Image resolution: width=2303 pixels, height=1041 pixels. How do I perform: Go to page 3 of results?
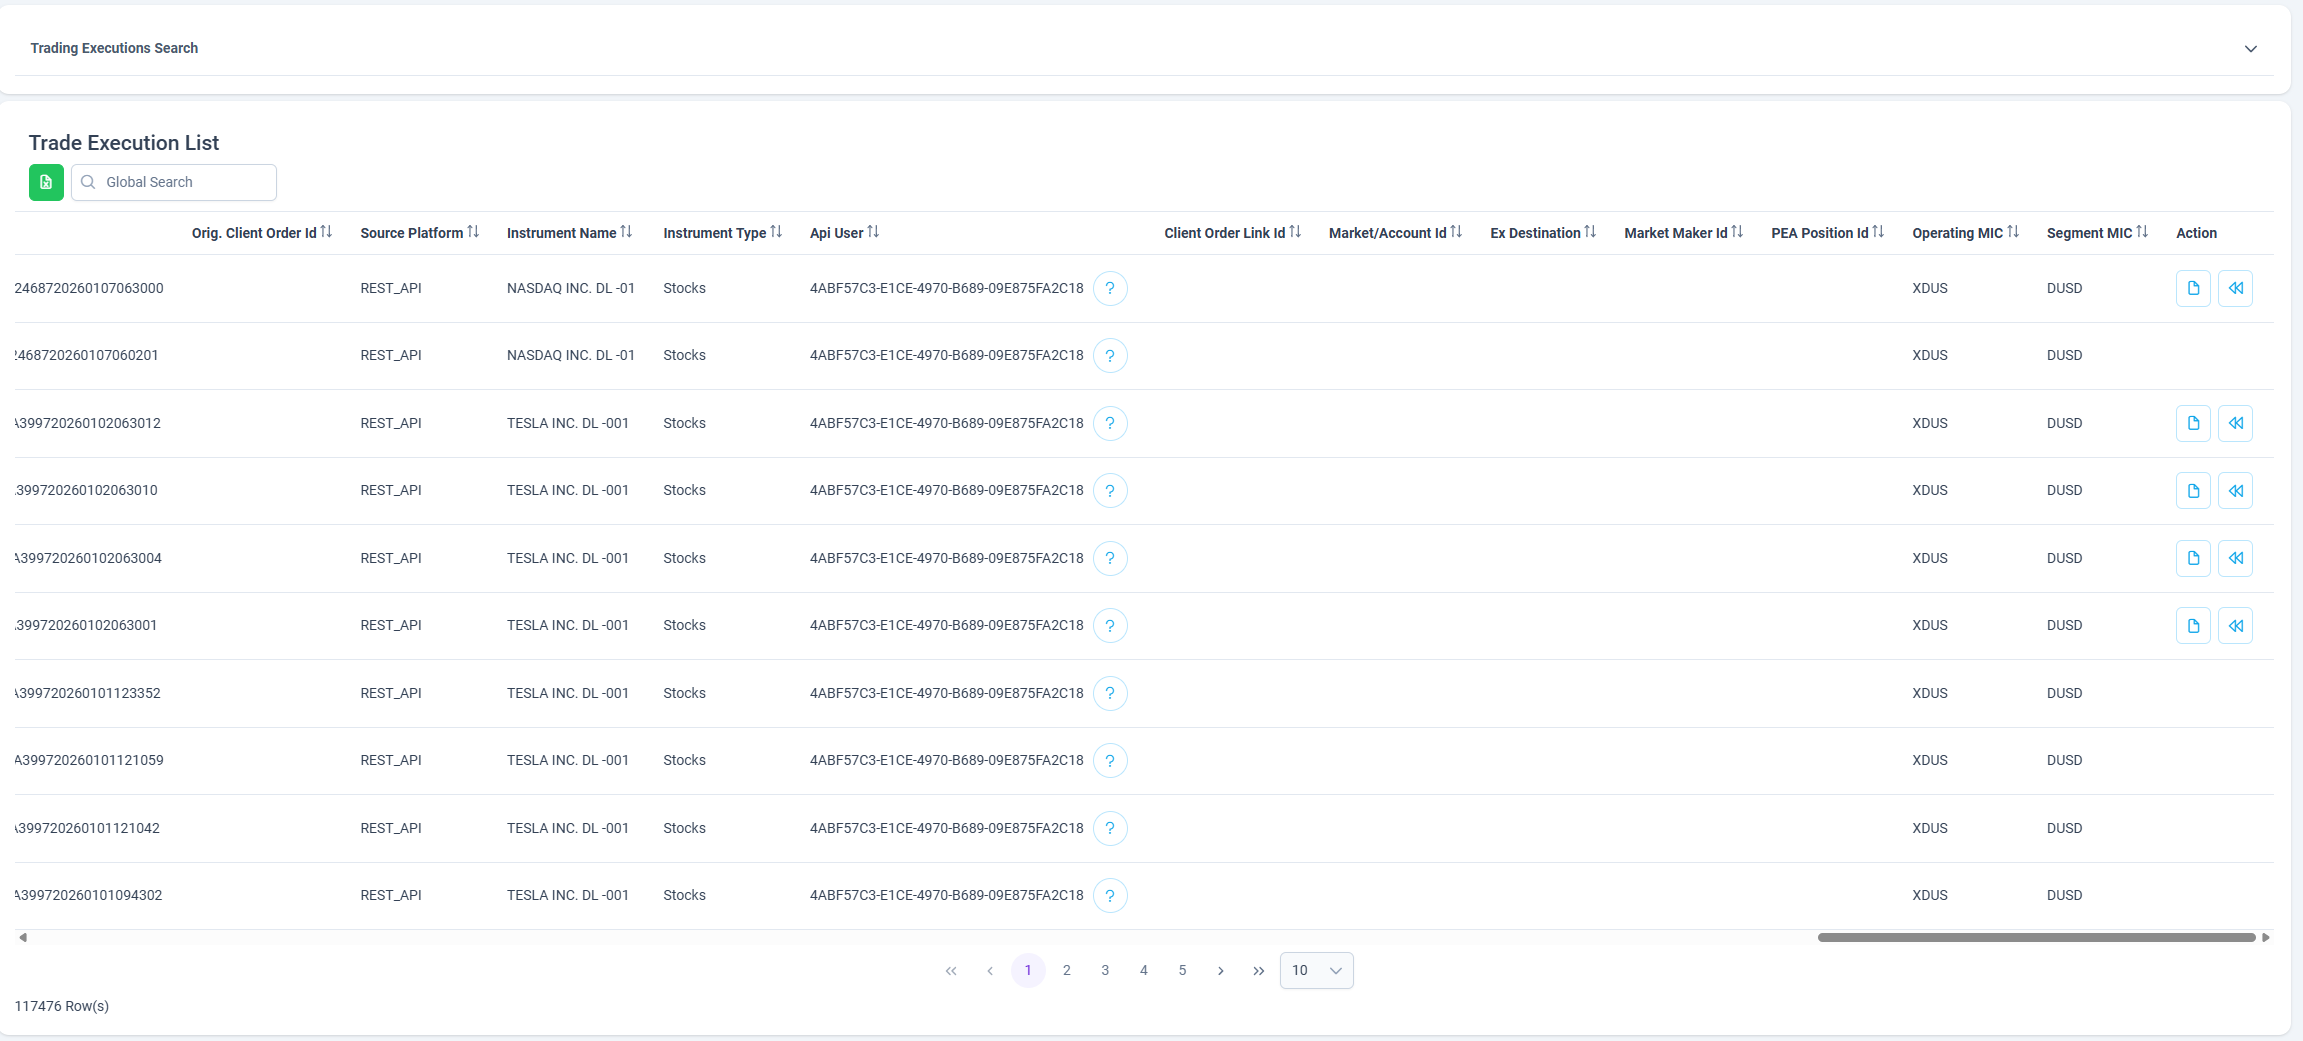(1105, 971)
